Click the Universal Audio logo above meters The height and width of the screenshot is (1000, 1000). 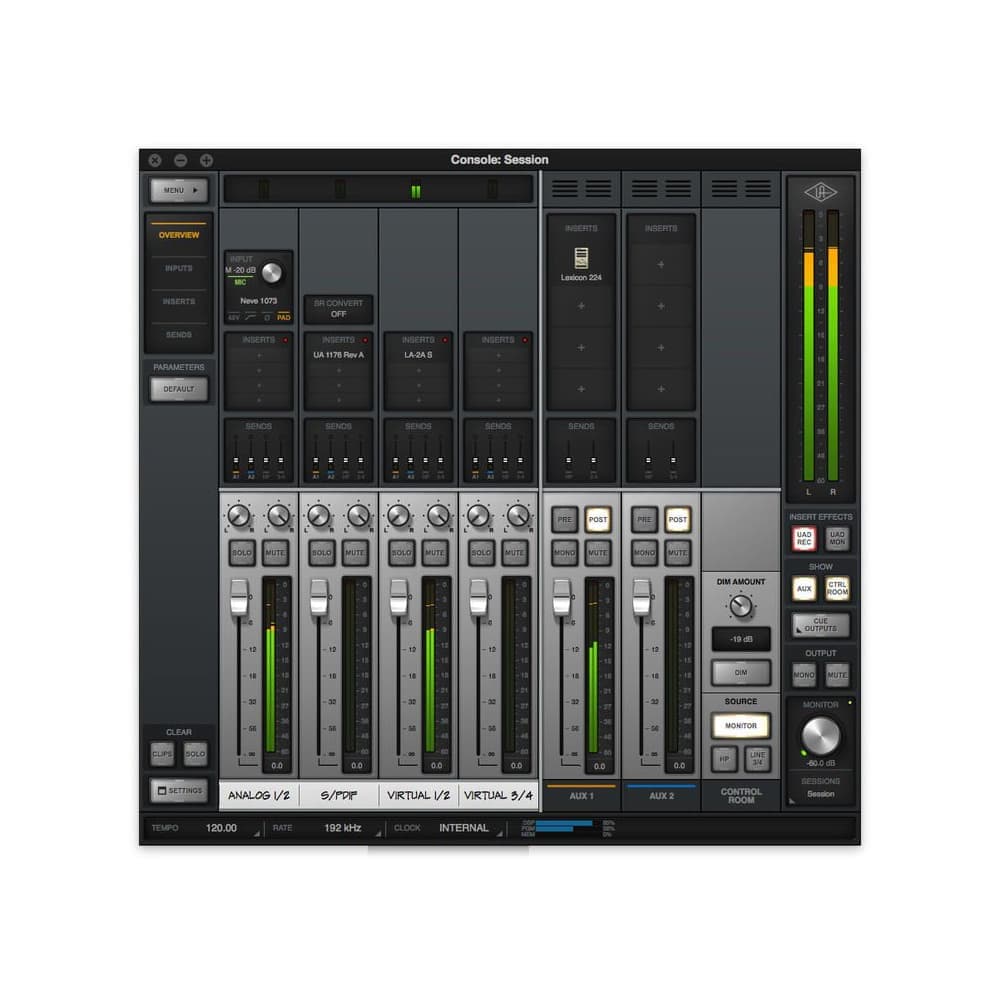pos(820,192)
